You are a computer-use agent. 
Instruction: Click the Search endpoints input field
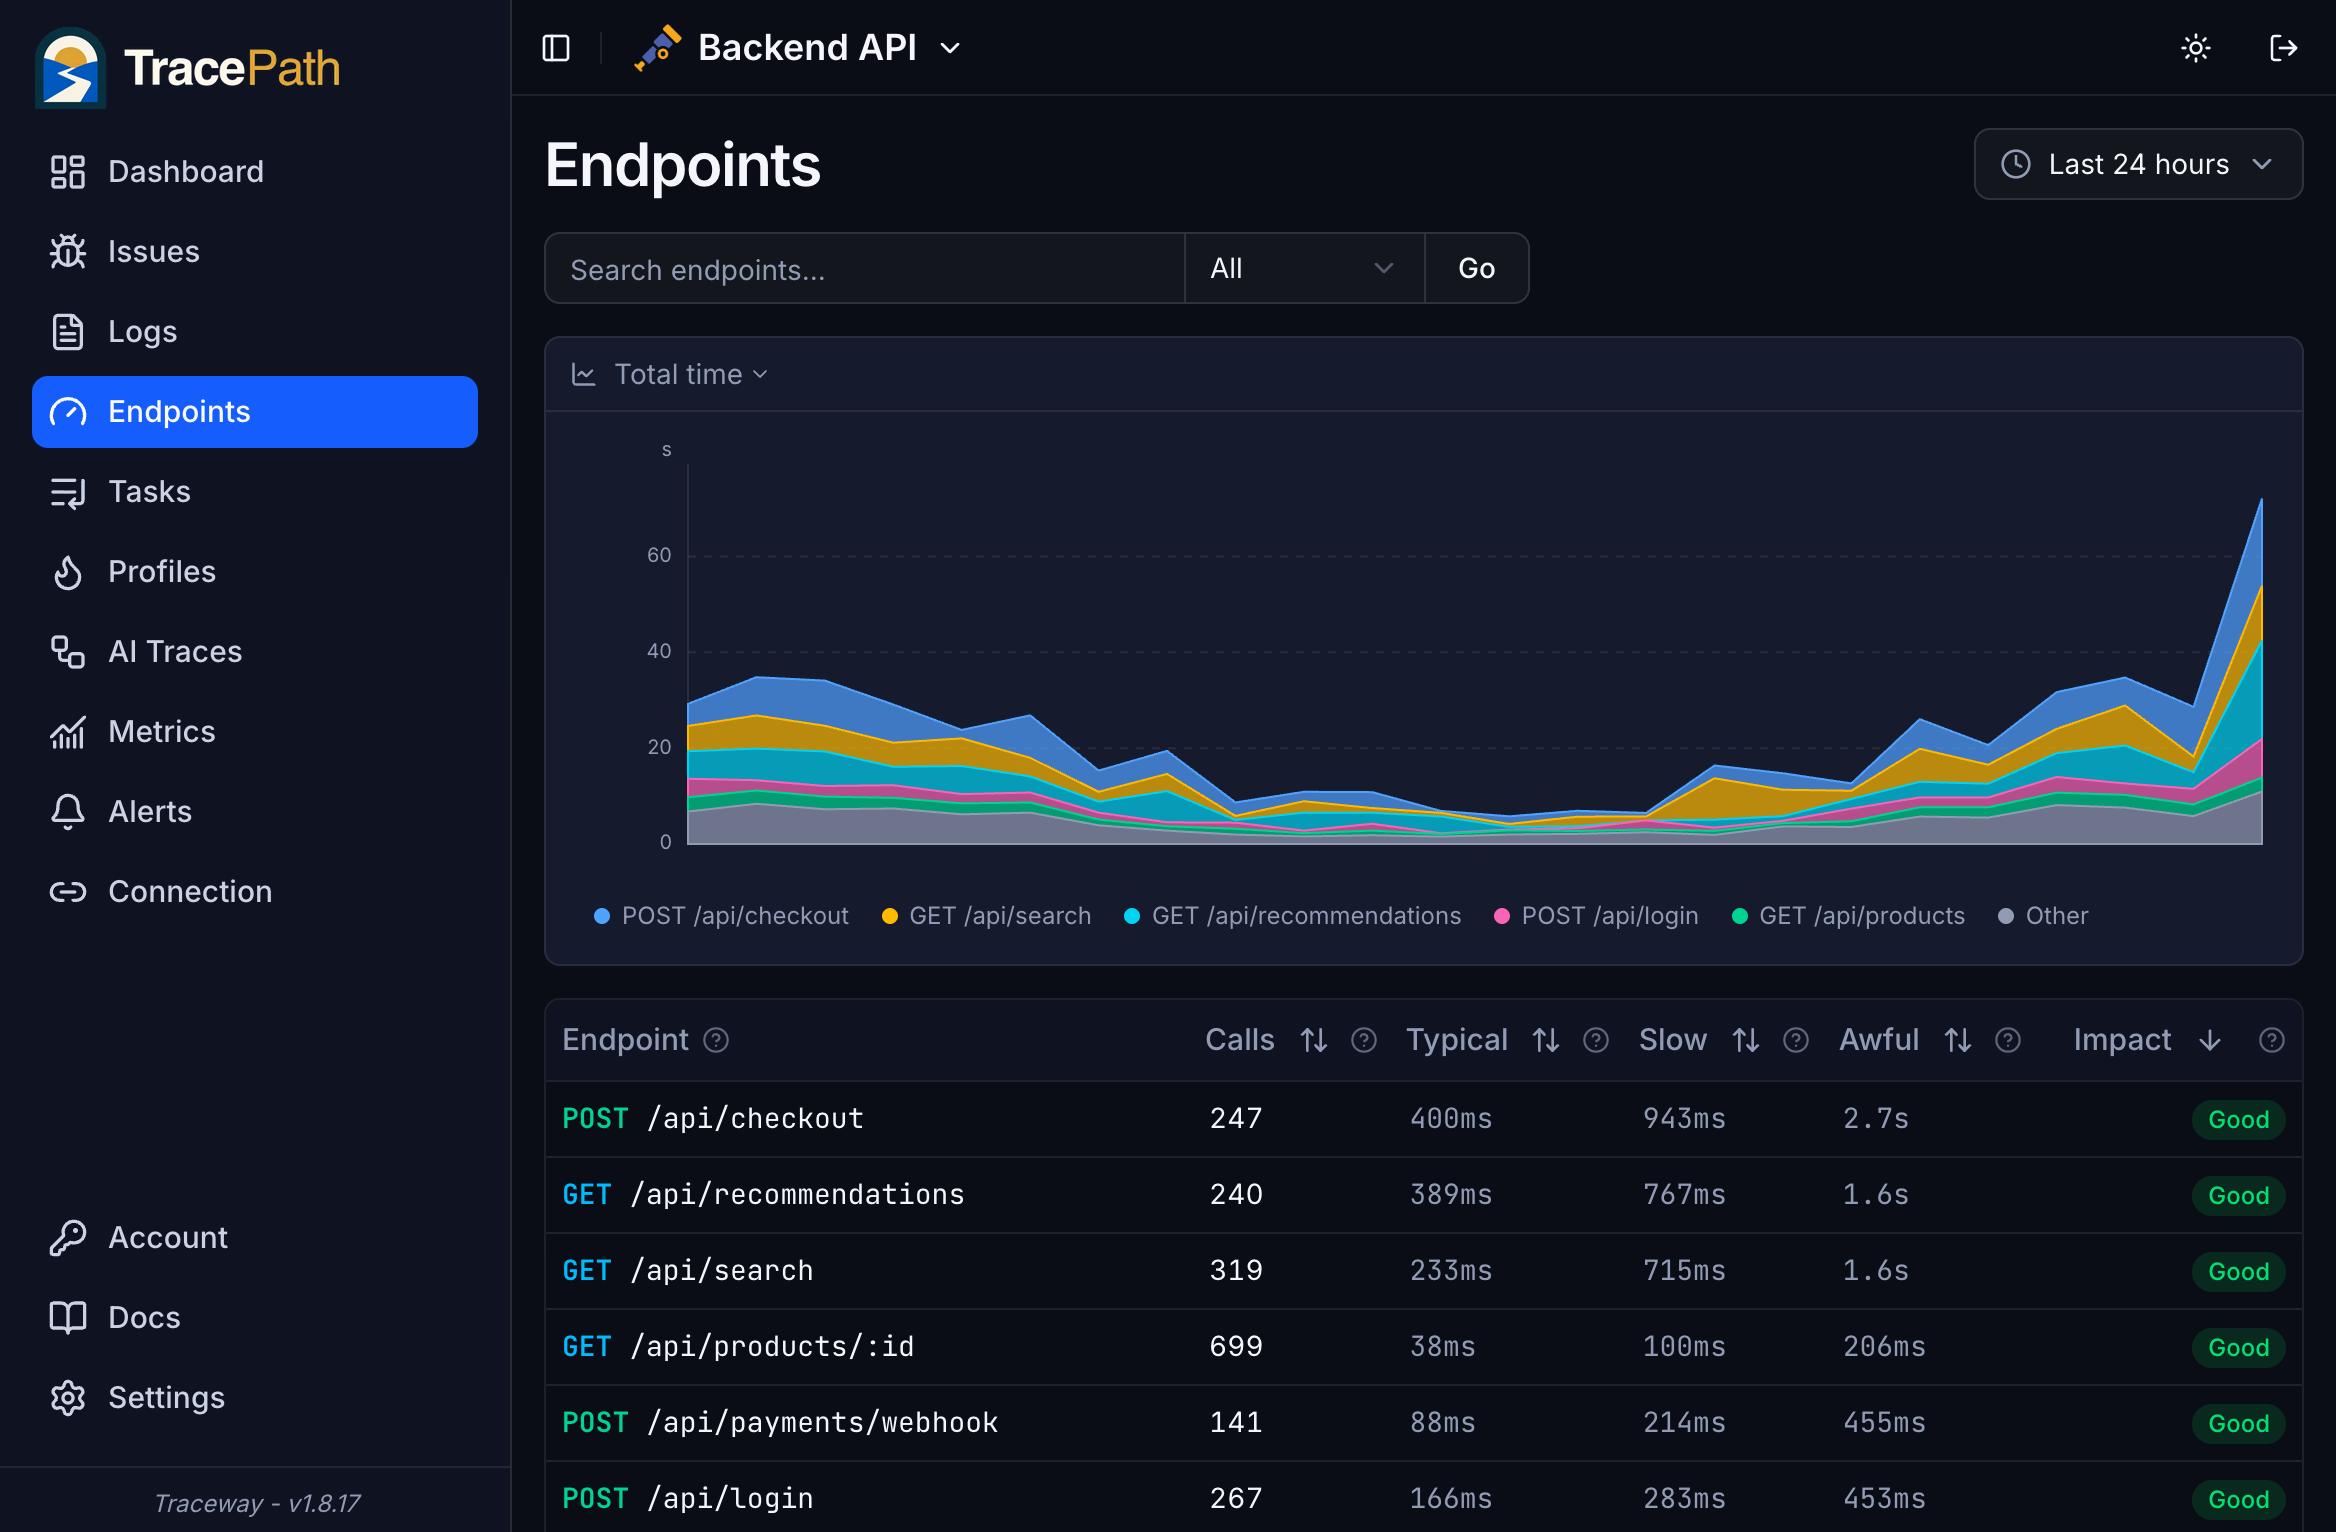[x=865, y=269]
